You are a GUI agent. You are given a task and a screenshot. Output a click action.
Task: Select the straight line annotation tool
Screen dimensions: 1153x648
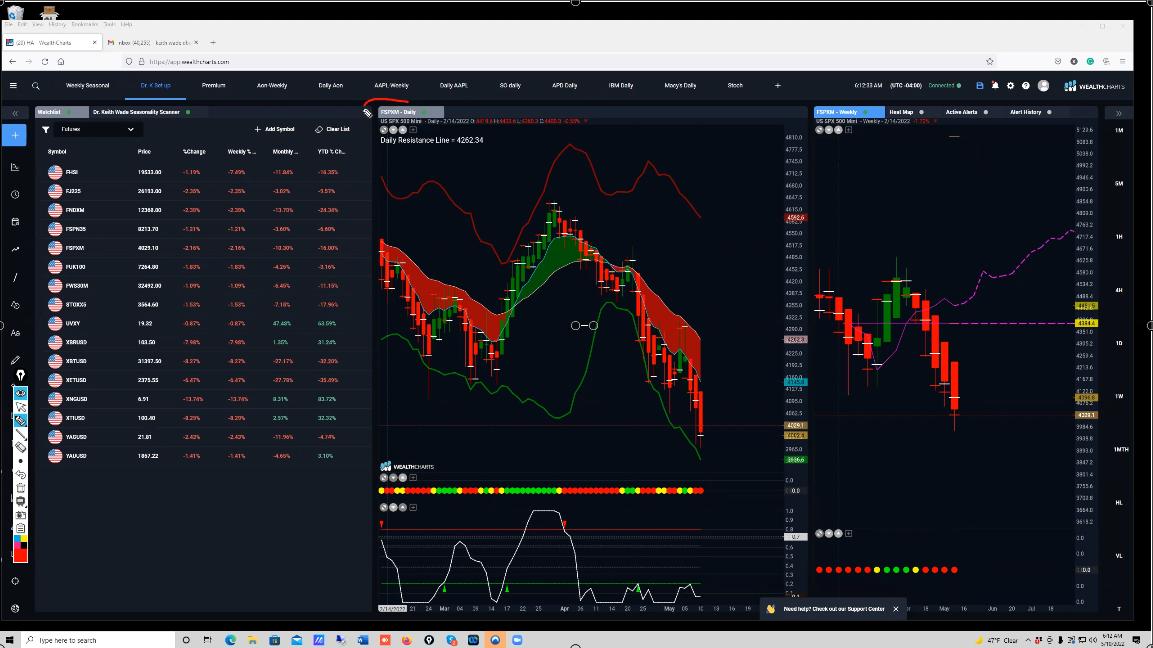coord(21,435)
